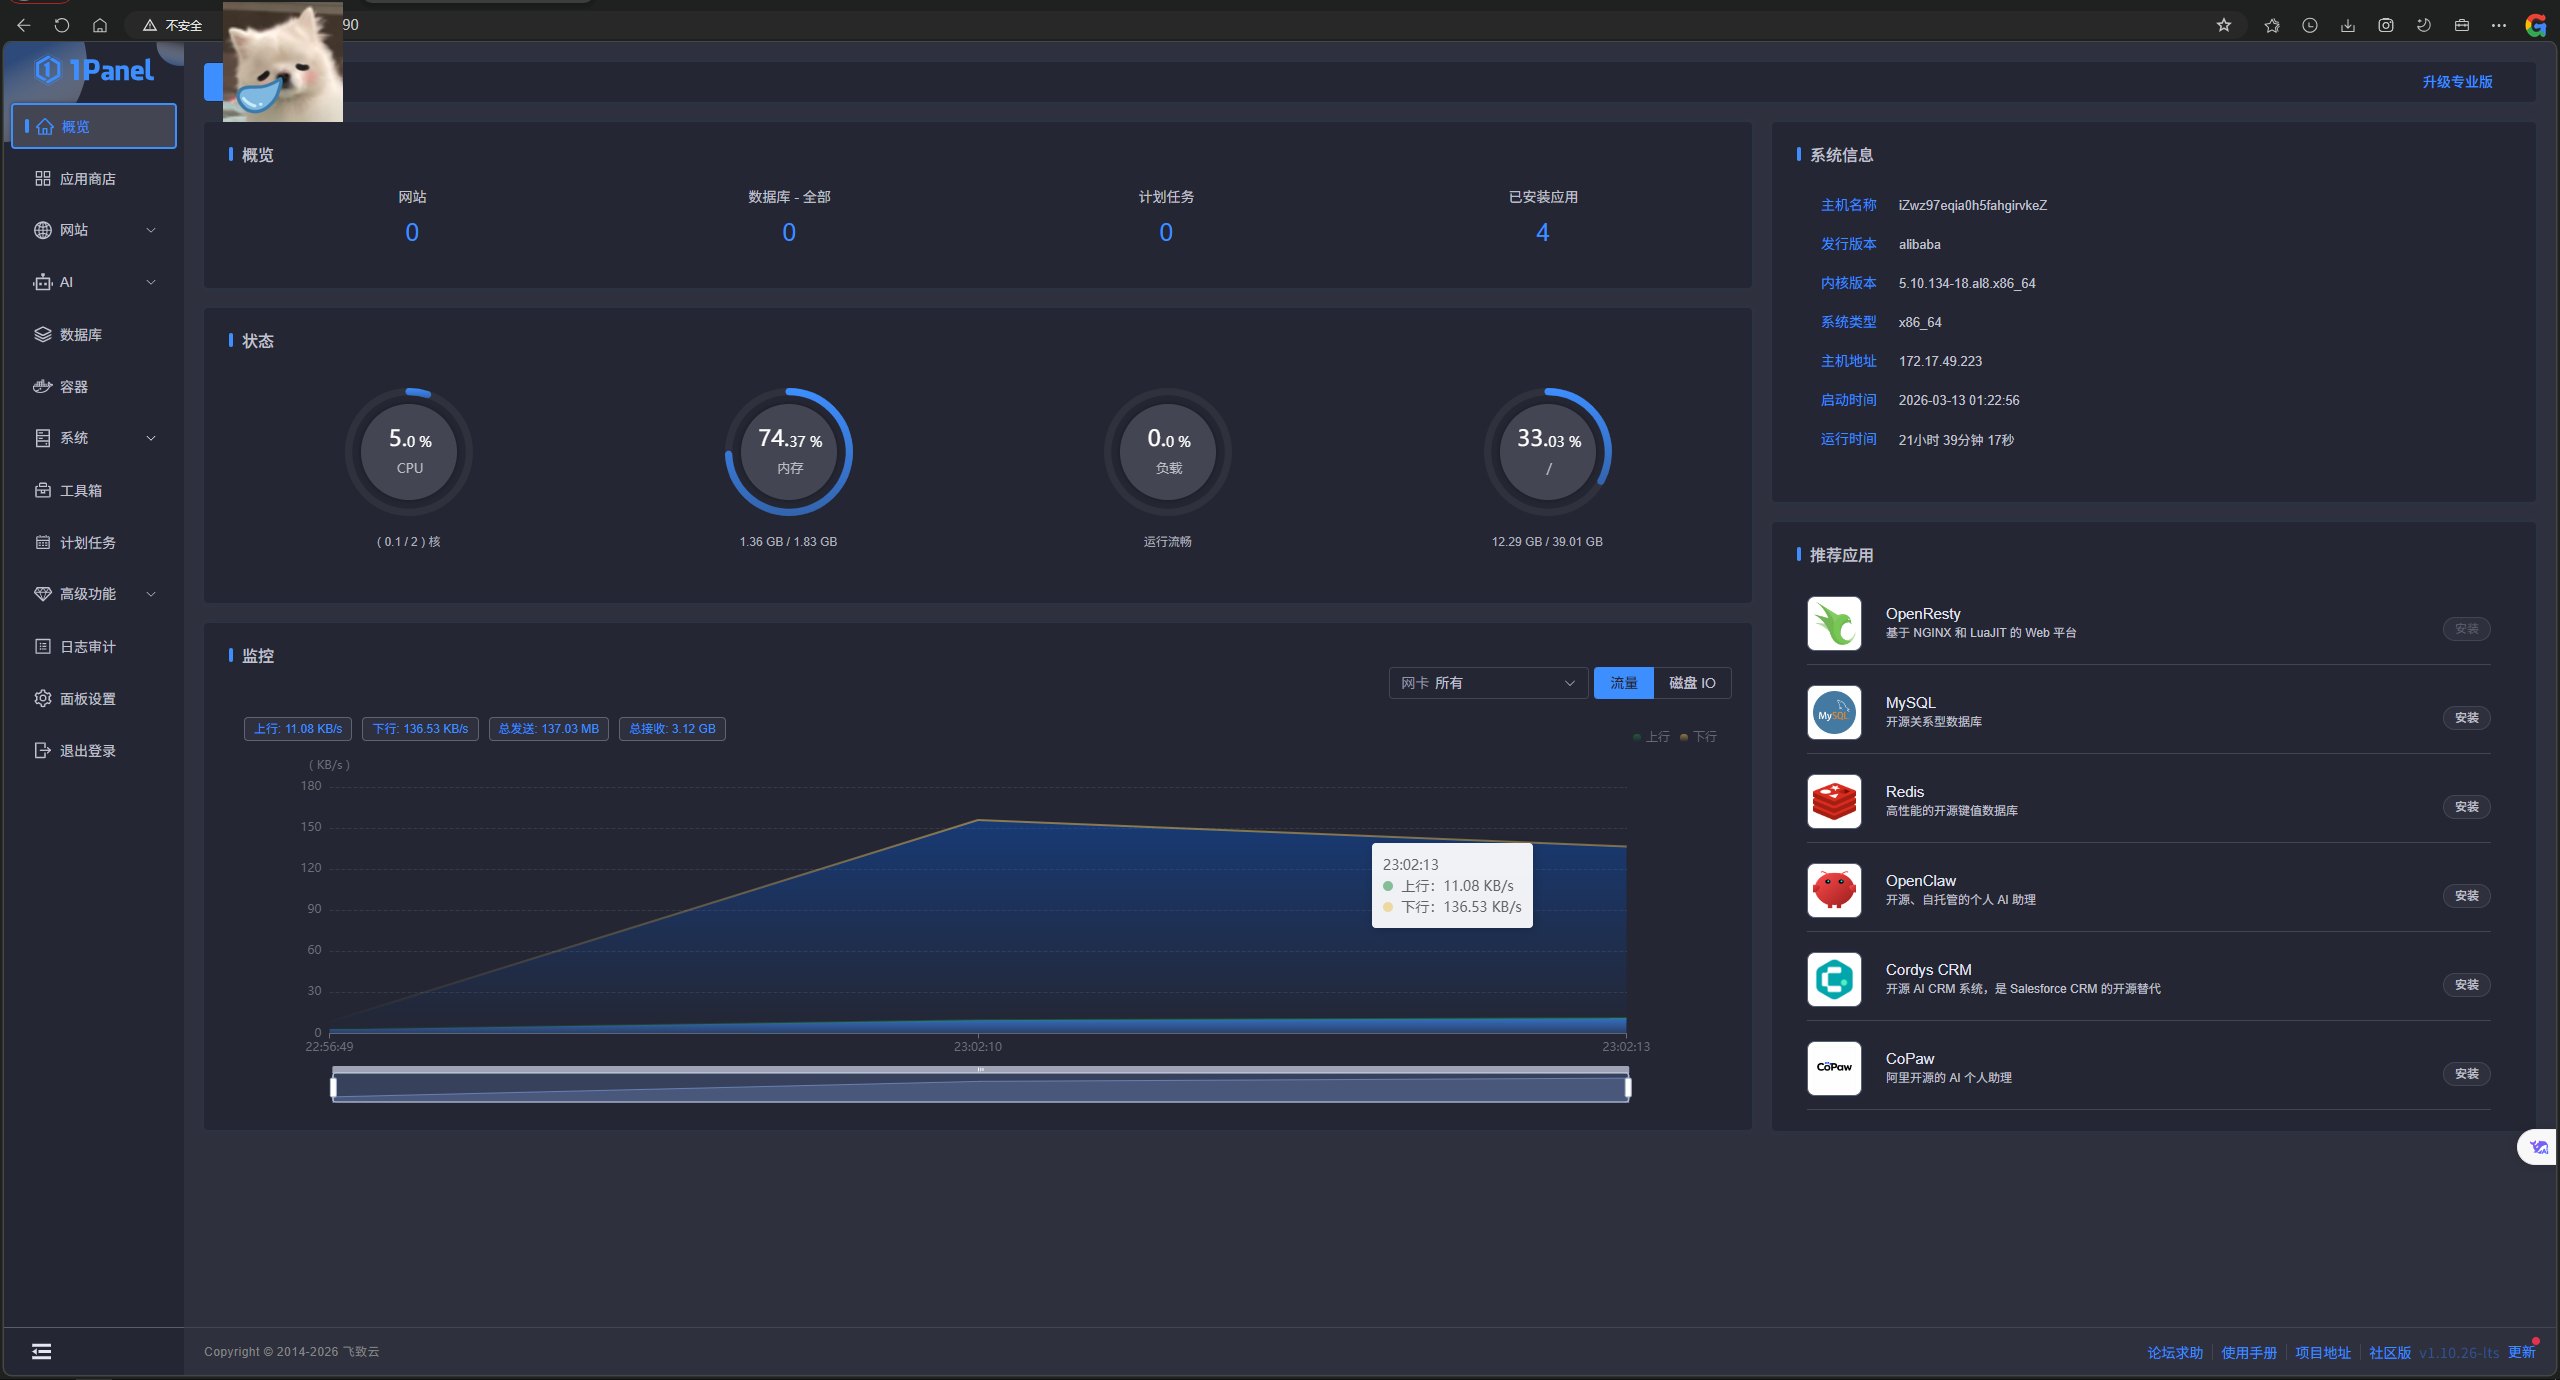Open the Containers docker icon
Image resolution: width=2560 pixels, height=1380 pixels.
pyautogui.click(x=43, y=386)
